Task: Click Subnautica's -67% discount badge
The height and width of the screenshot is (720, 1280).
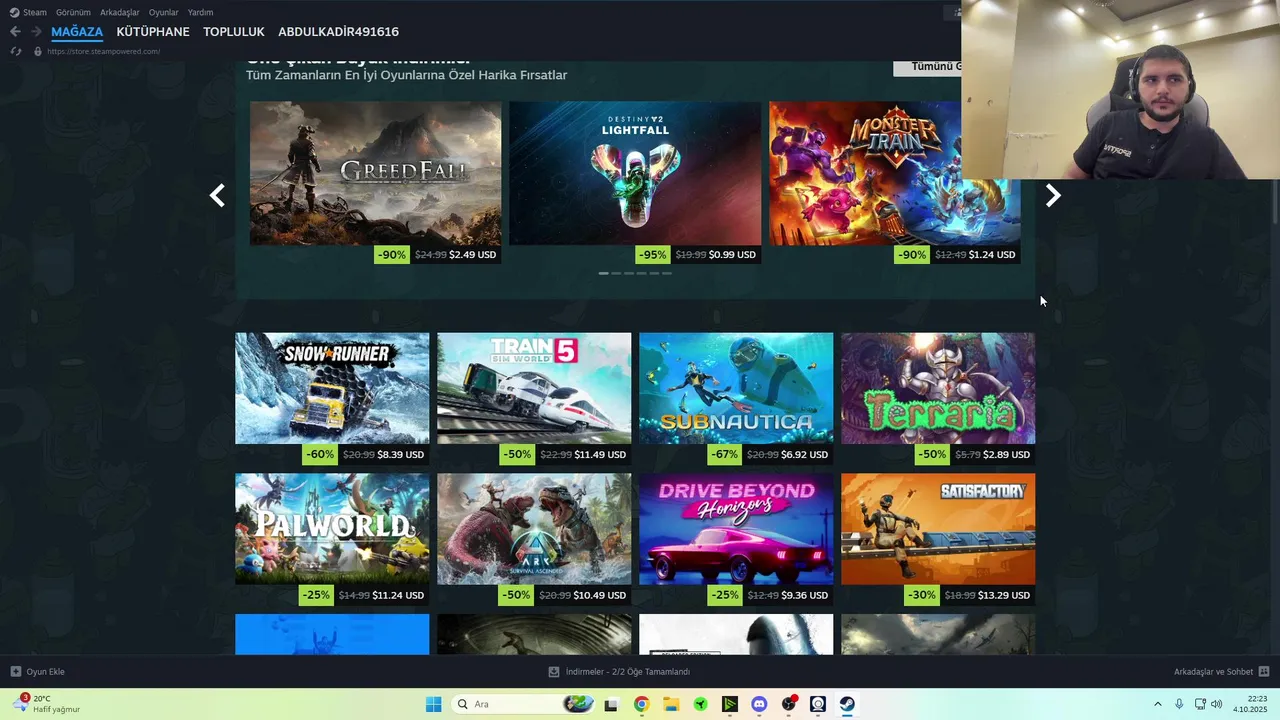Action: pyautogui.click(x=724, y=455)
